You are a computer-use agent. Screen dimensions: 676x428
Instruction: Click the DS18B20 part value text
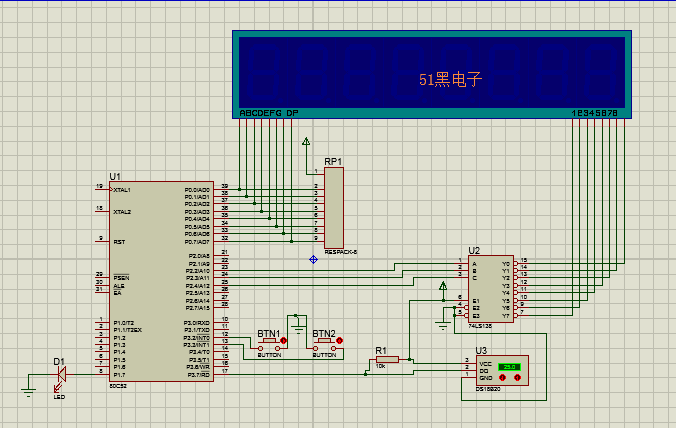[488, 389]
